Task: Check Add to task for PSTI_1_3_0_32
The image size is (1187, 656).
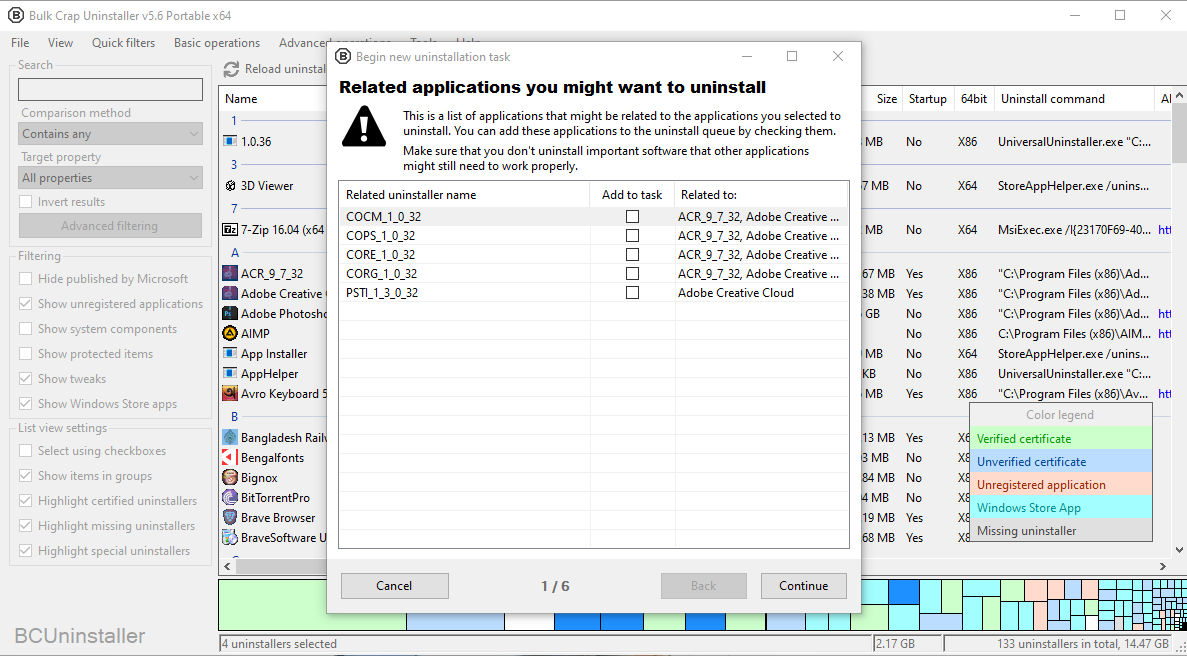Action: tap(632, 292)
